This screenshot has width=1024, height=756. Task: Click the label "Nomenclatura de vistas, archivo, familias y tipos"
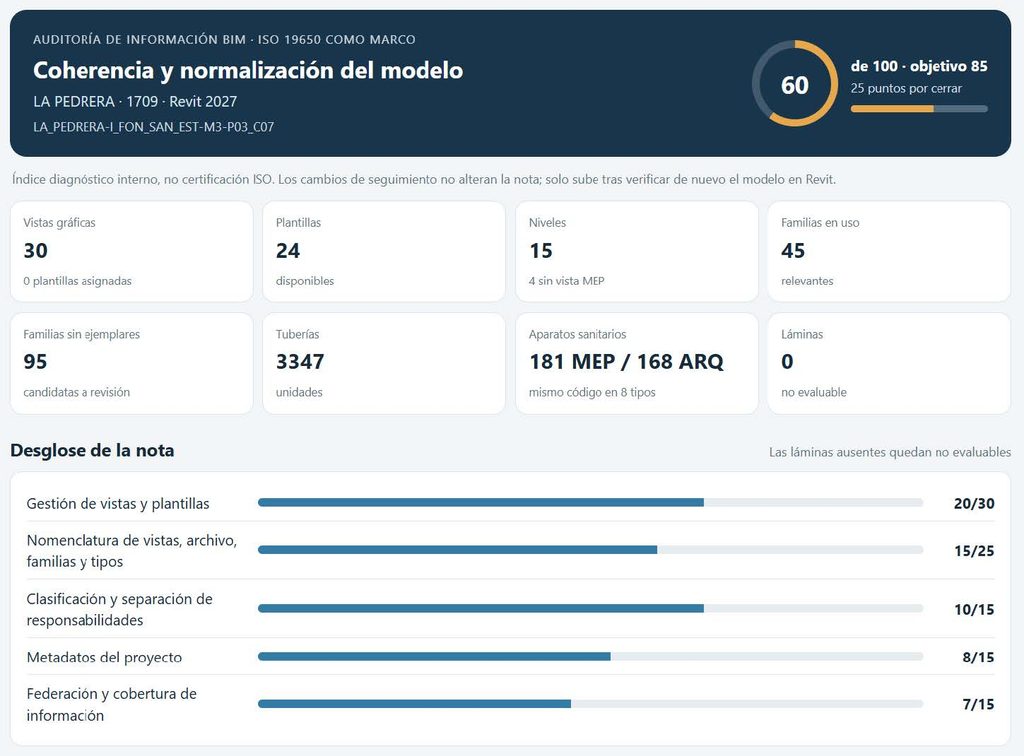pyautogui.click(x=132, y=550)
